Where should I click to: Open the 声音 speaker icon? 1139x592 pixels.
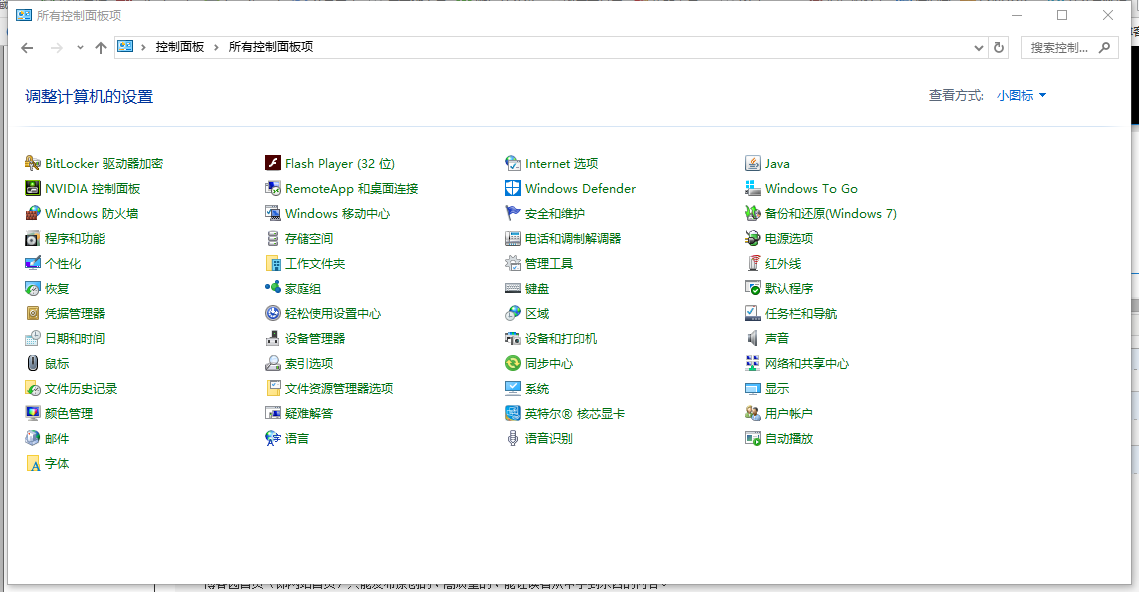coord(753,338)
